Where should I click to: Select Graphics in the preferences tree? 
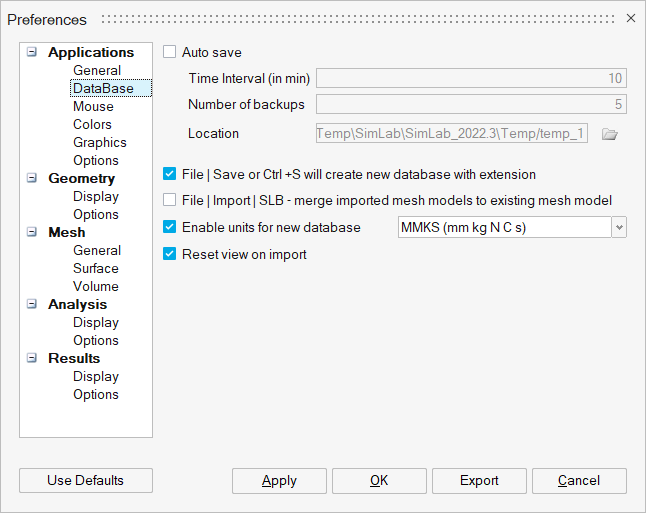(99, 142)
